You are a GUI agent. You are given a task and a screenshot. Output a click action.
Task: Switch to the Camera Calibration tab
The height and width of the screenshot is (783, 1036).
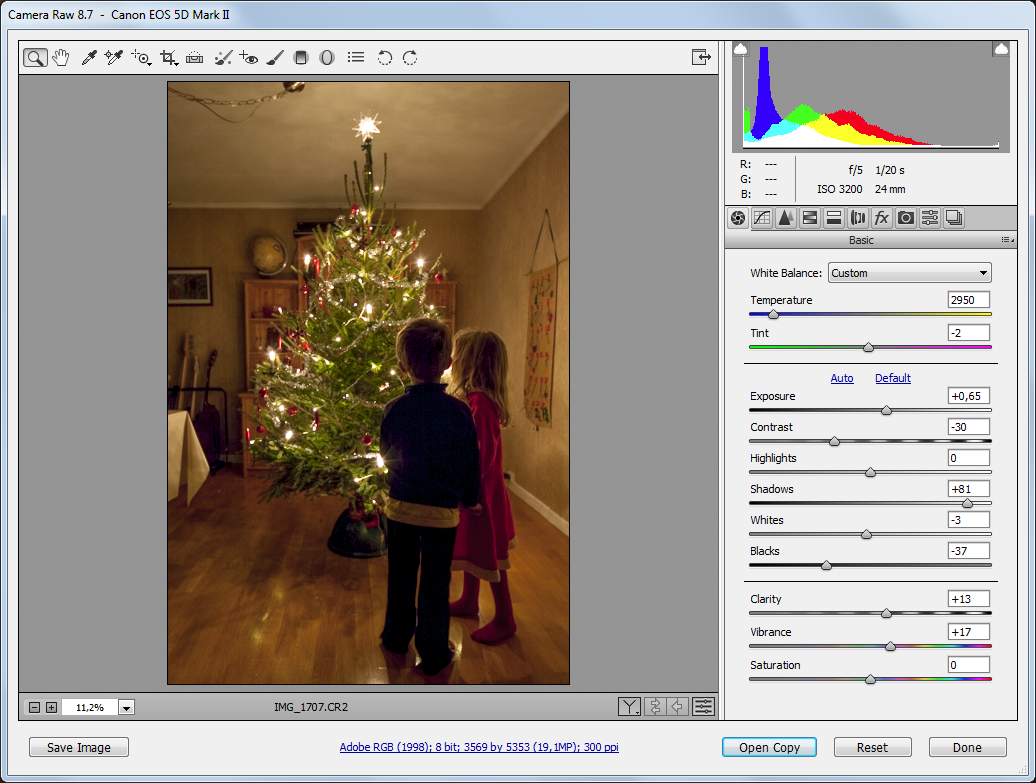(906, 218)
